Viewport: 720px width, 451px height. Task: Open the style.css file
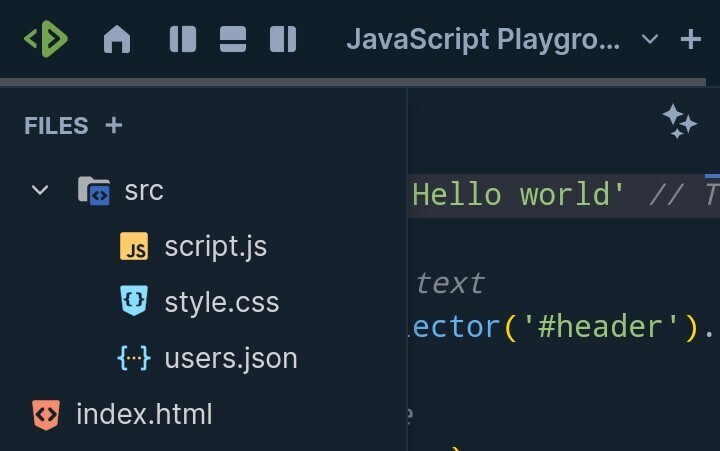(x=222, y=302)
